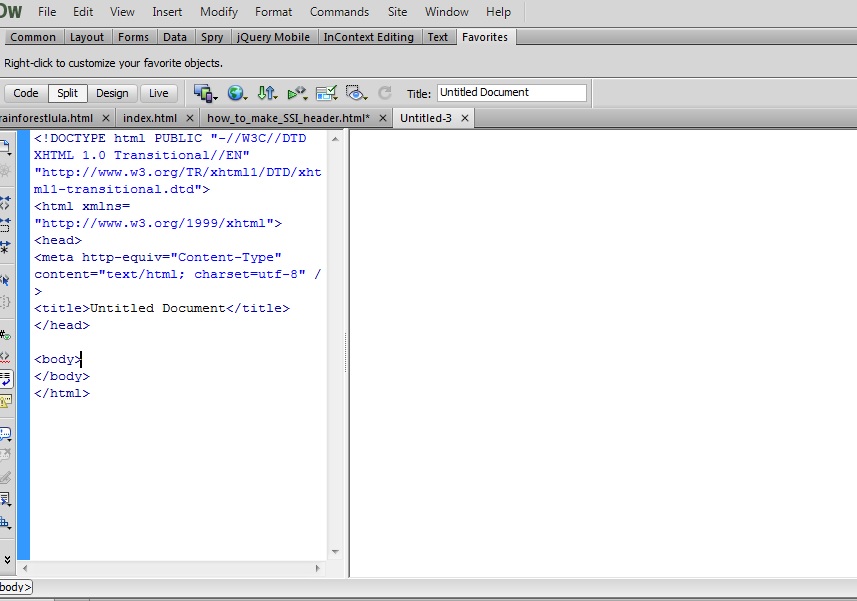Select the jQuery Mobile insert tab
This screenshot has width=857, height=601.
(273, 37)
